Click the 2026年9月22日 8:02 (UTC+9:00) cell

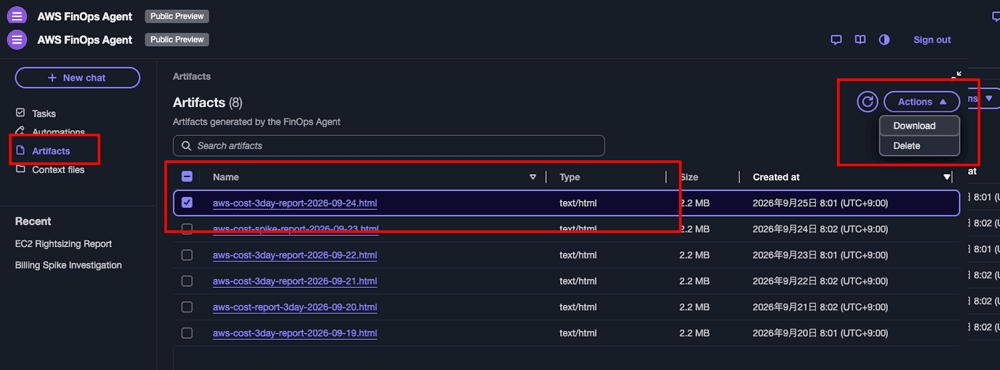point(820,281)
